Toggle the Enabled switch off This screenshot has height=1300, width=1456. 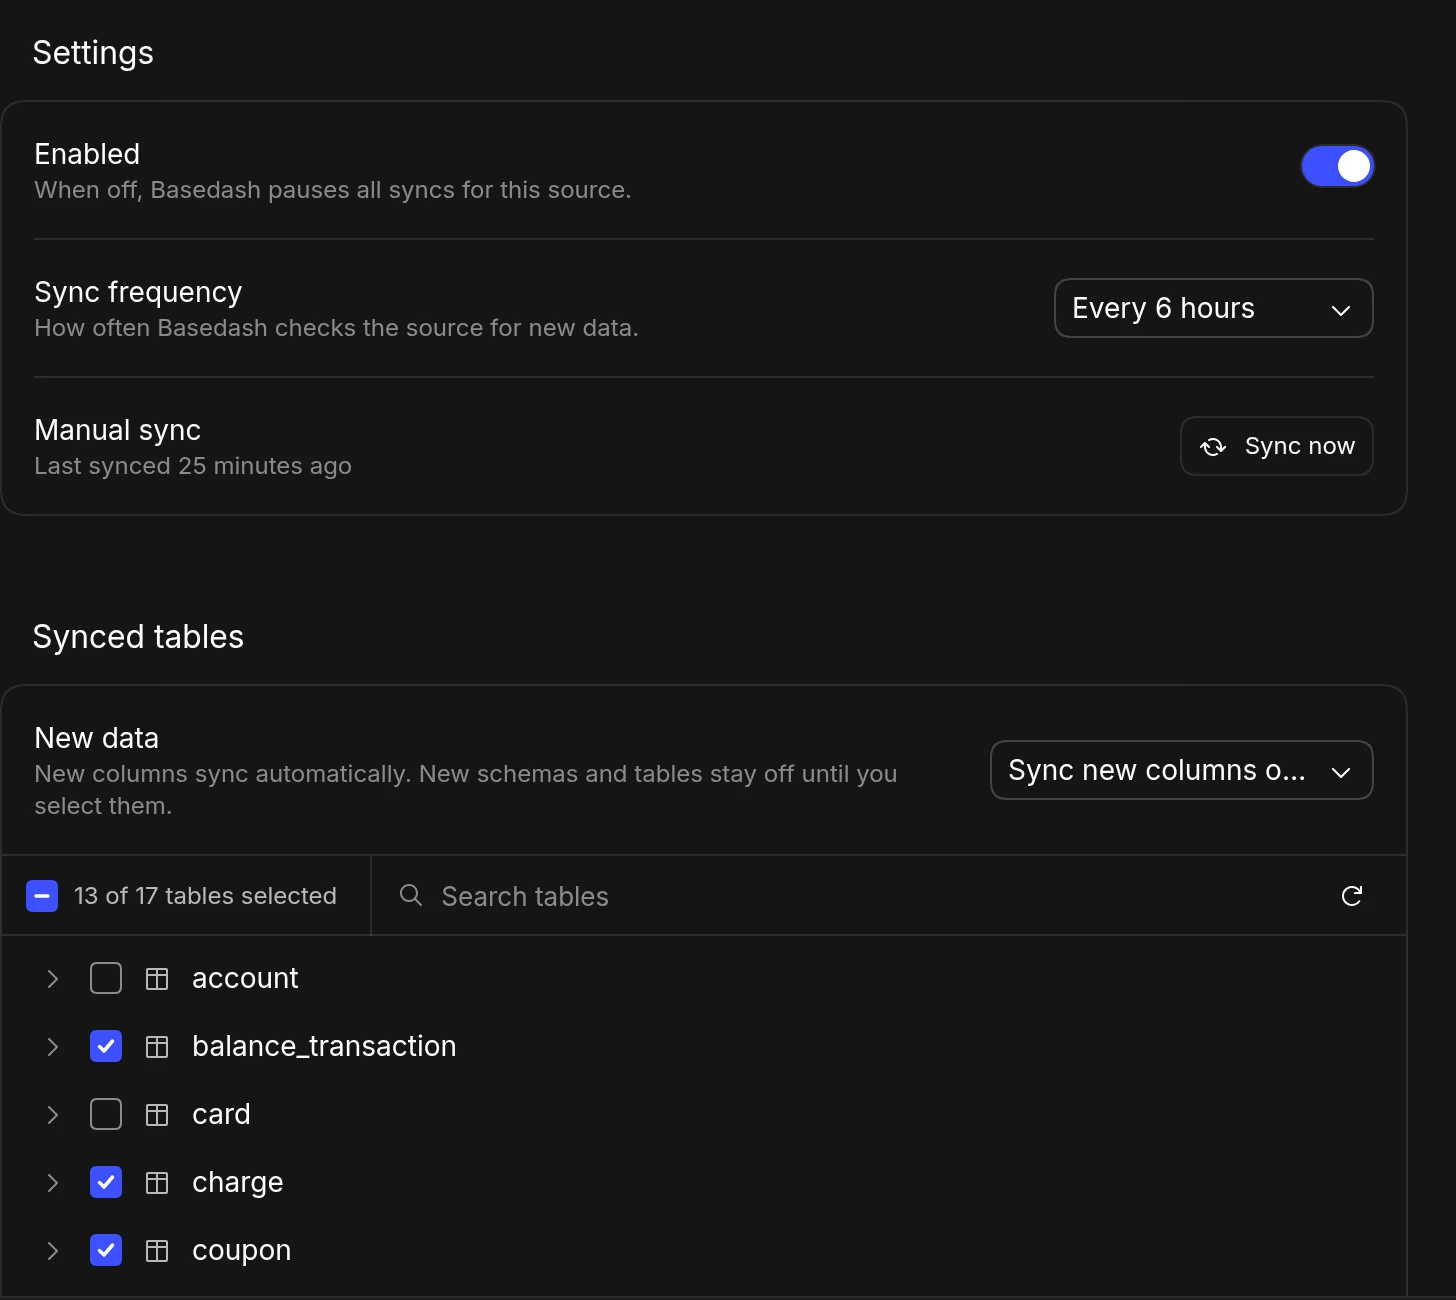point(1337,166)
